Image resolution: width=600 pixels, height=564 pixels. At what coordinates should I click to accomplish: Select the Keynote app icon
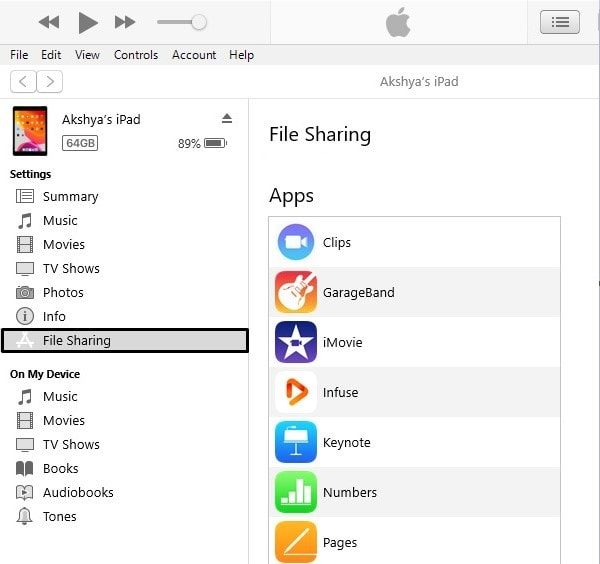click(x=296, y=442)
